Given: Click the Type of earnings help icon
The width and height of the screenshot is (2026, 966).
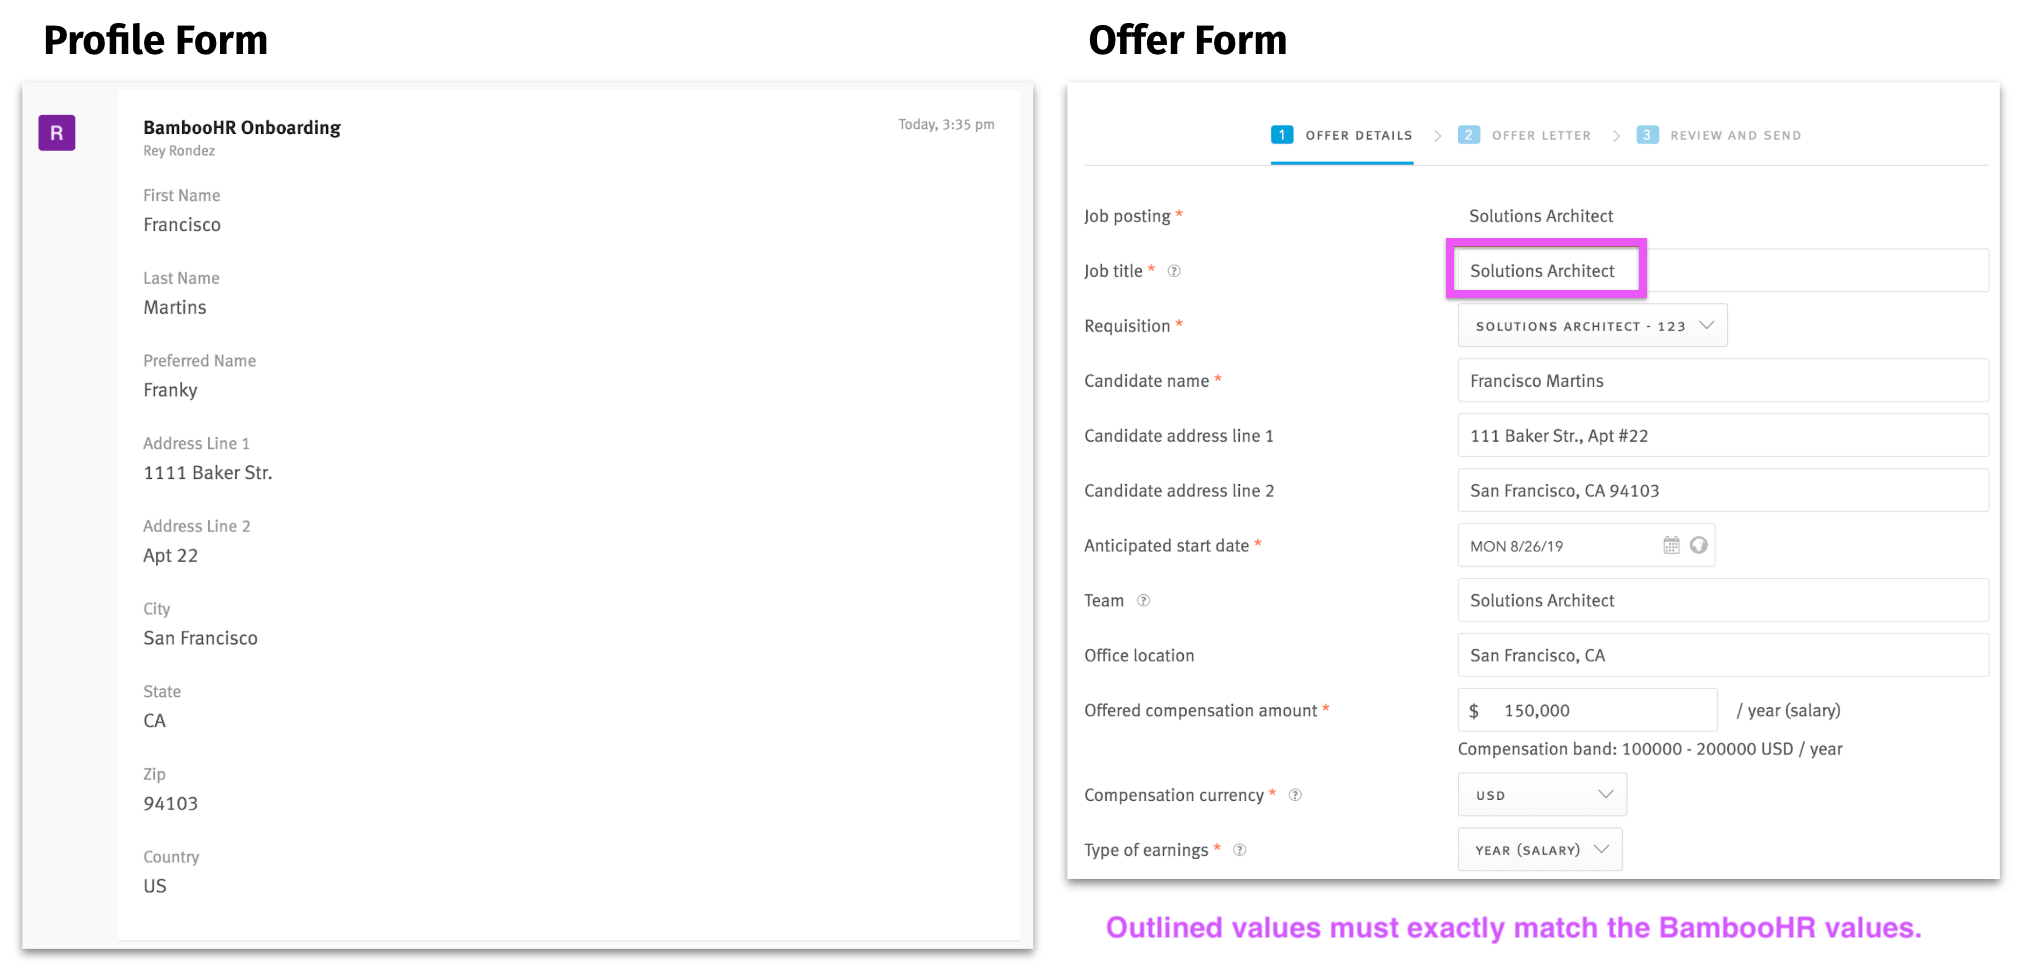Looking at the screenshot, I should 1239,849.
